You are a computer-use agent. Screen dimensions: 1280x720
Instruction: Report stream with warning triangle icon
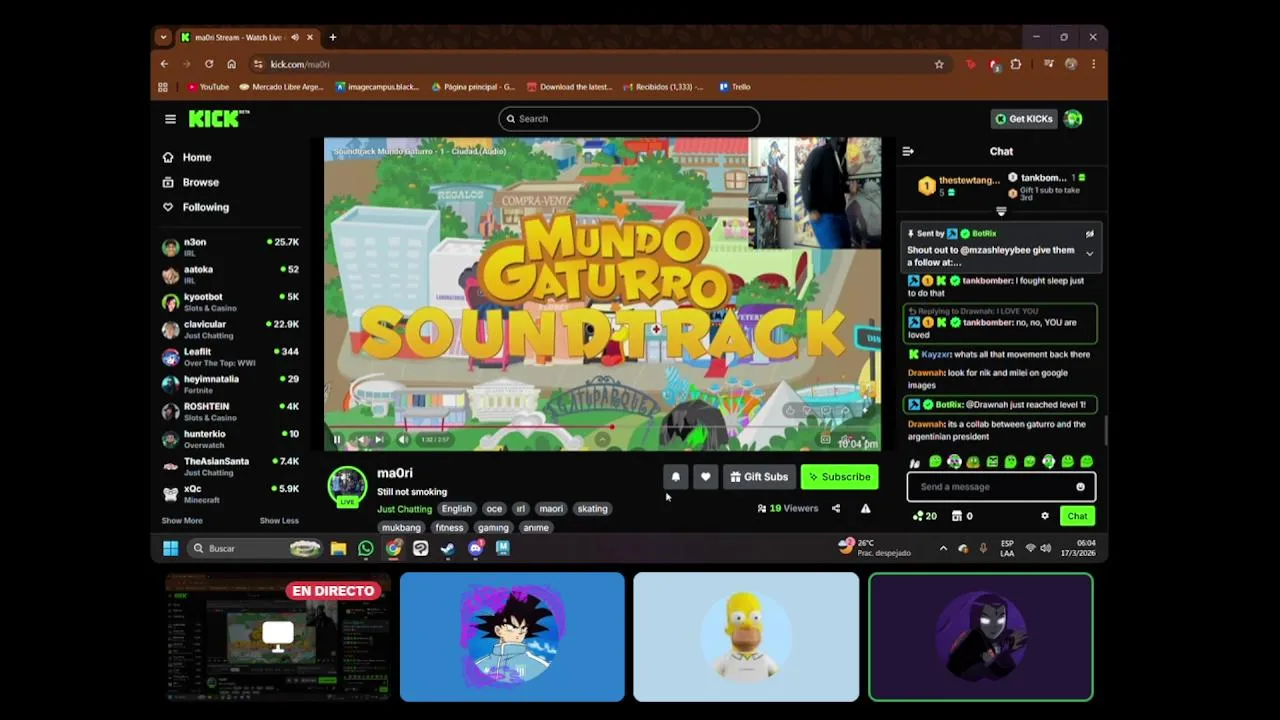pyautogui.click(x=866, y=508)
